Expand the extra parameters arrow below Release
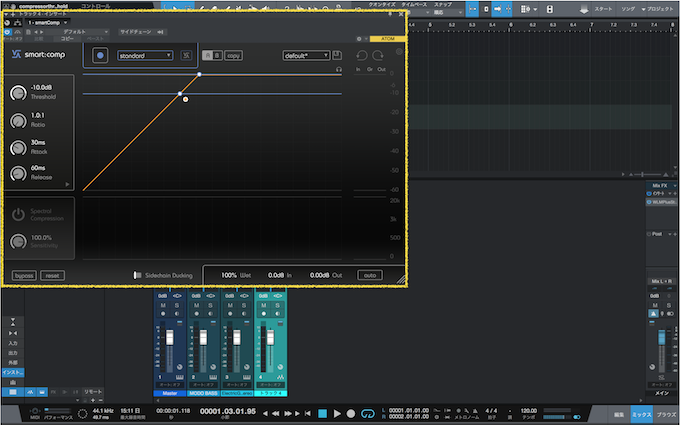 coord(67,184)
